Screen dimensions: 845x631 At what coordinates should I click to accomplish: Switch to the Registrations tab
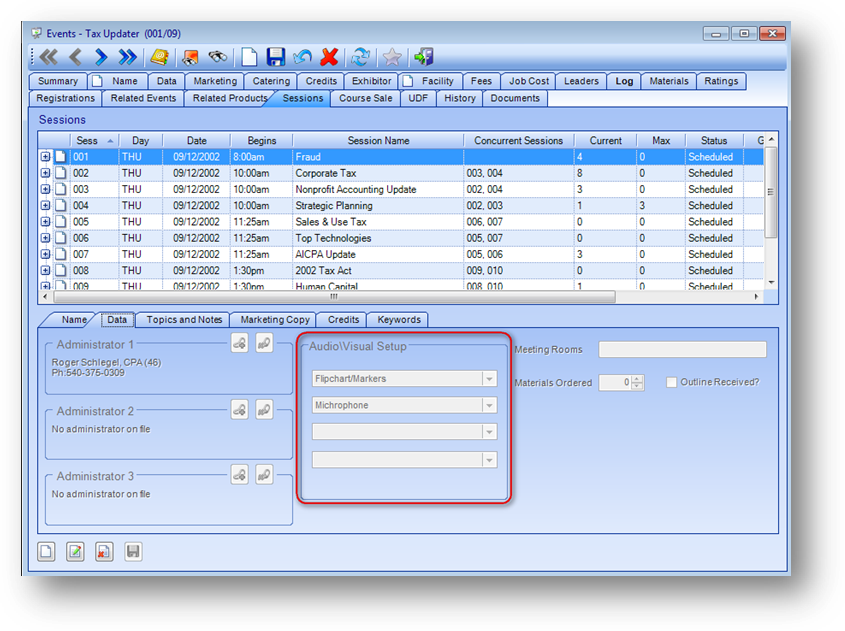pos(65,98)
